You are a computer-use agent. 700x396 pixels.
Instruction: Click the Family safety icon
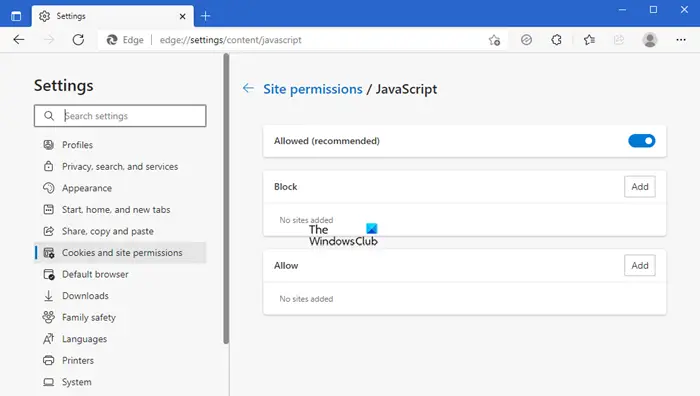coord(48,317)
